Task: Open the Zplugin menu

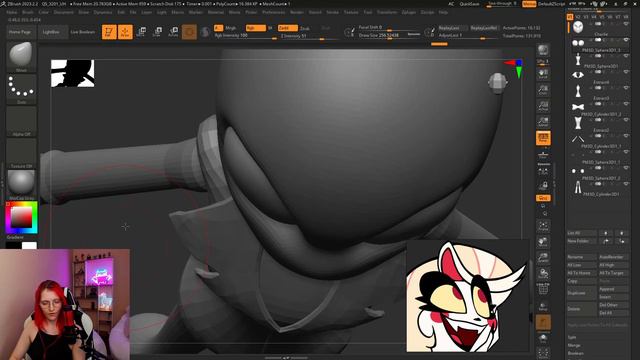Action: click(409, 12)
